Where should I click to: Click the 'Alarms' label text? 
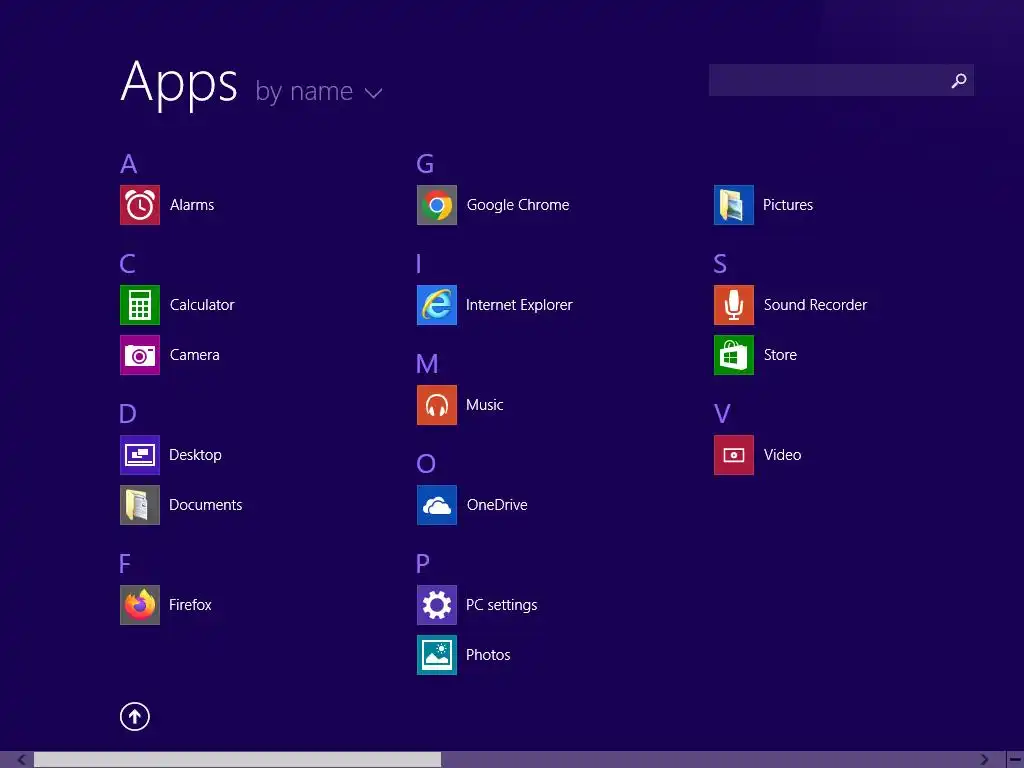[x=192, y=205]
